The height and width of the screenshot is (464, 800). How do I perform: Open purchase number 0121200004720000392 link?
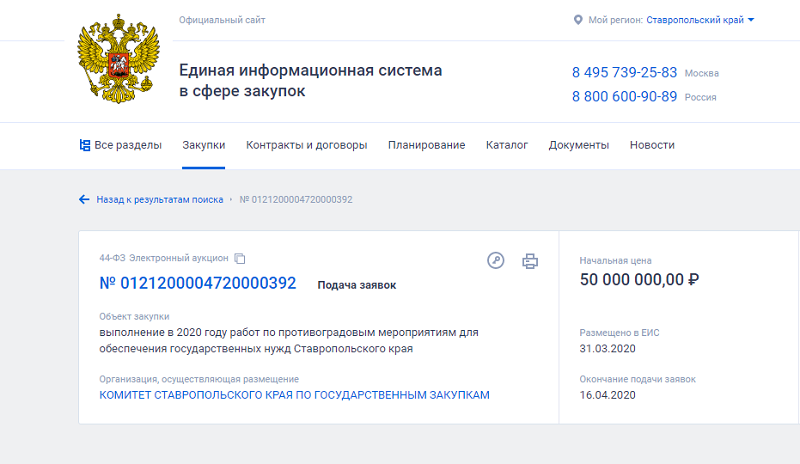coord(198,283)
